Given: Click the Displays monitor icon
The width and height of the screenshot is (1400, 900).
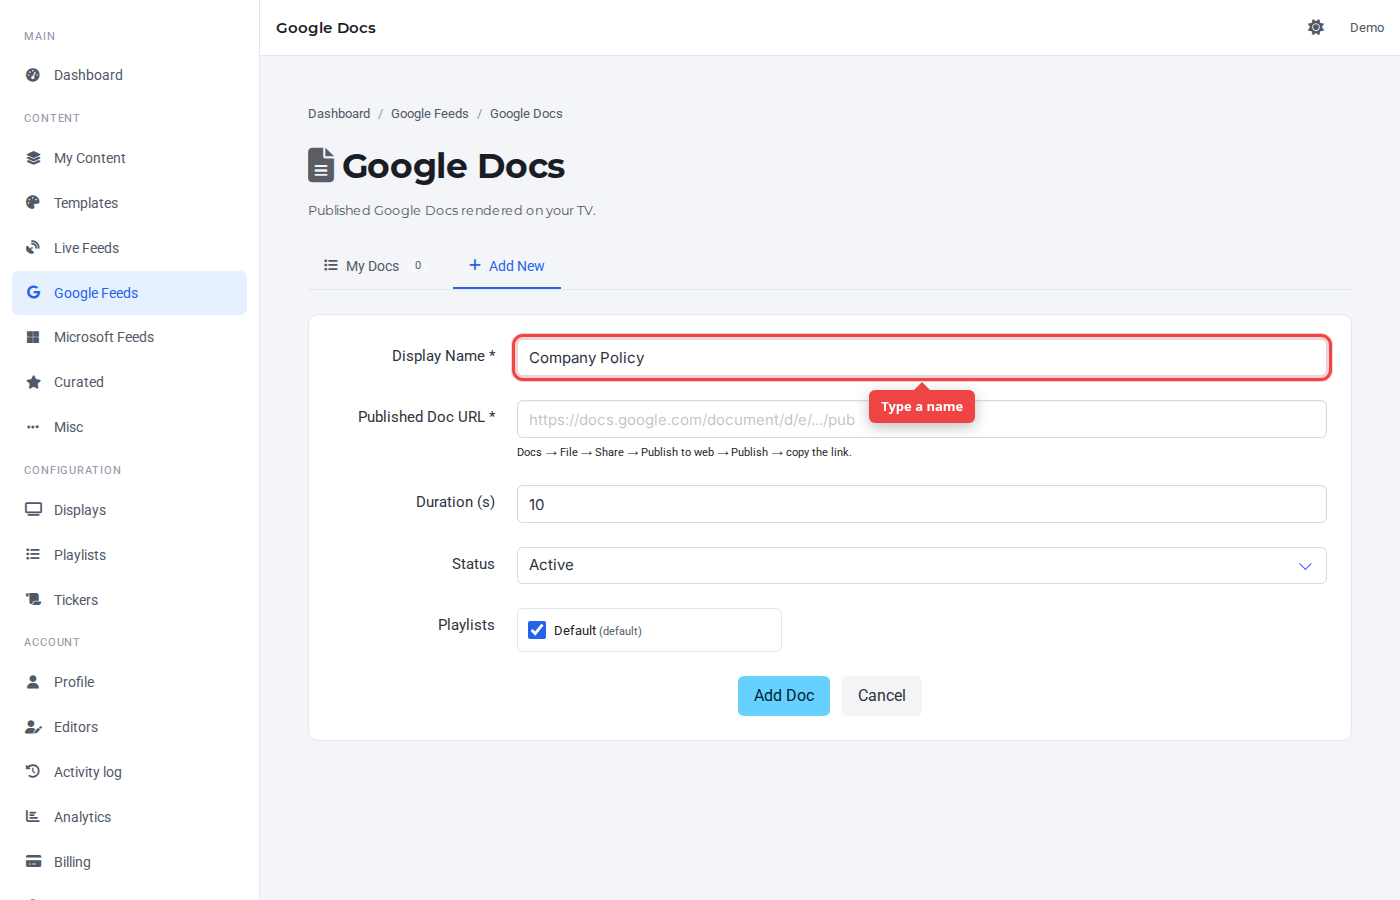Looking at the screenshot, I should pyautogui.click(x=33, y=510).
